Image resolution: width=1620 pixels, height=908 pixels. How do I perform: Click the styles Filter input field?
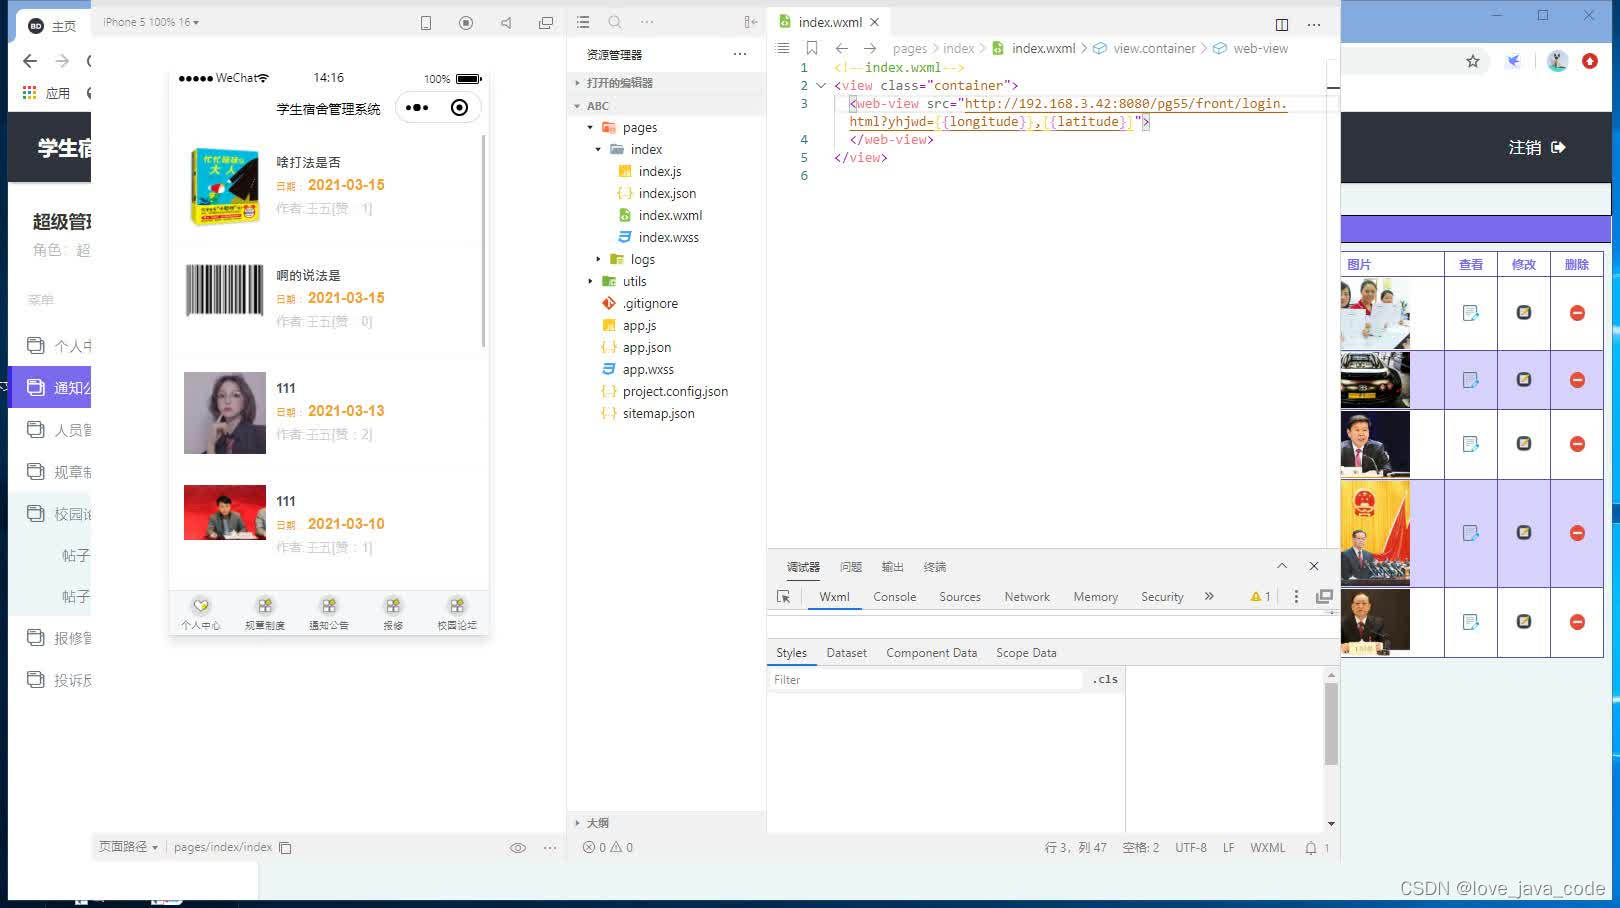click(925, 680)
